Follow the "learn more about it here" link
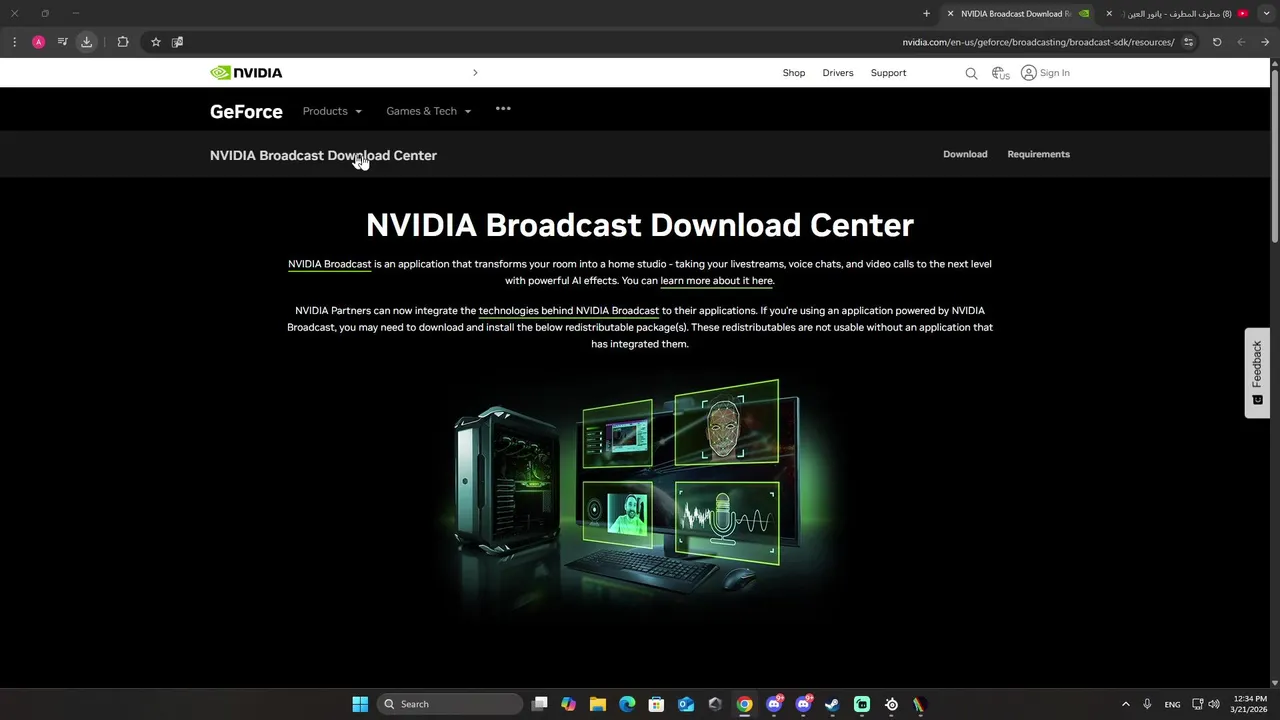 [x=716, y=281]
